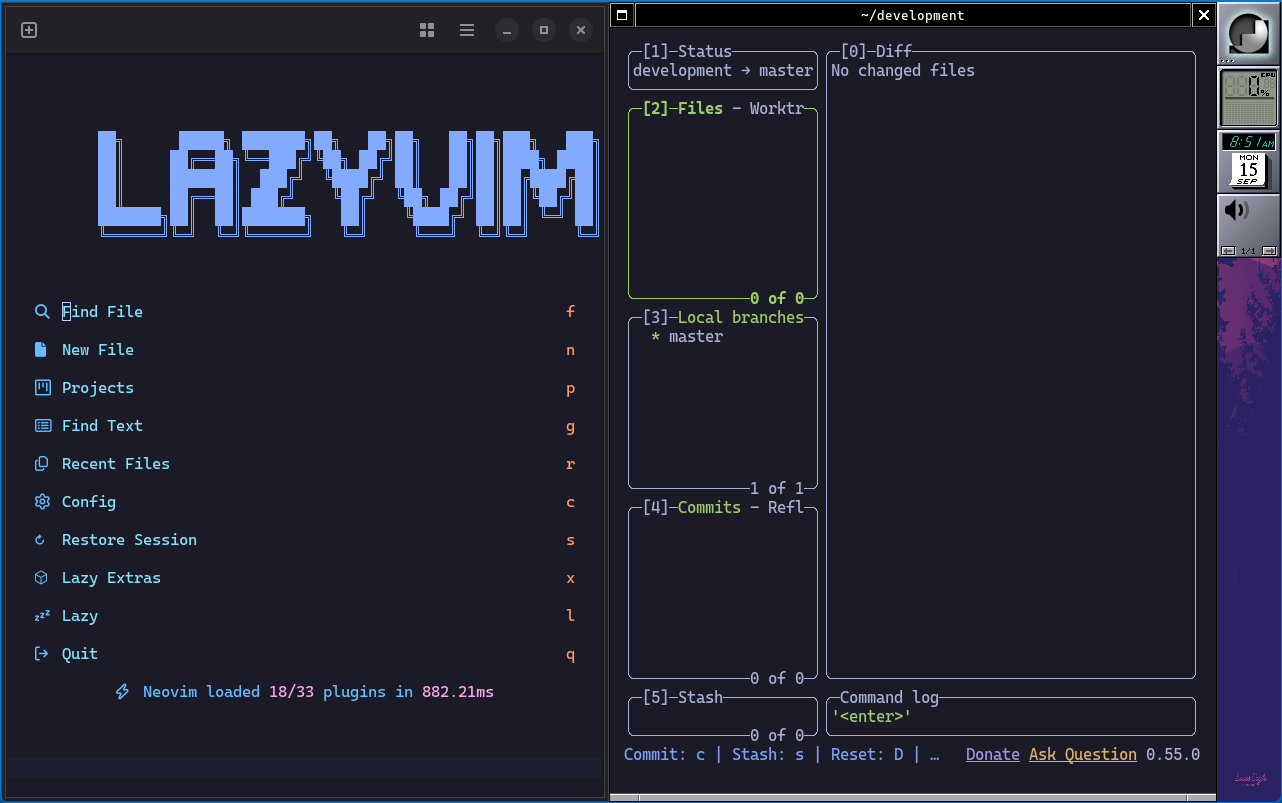1282x803 pixels.
Task: Choose Restore Session in dashboard
Action: pyautogui.click(x=129, y=539)
